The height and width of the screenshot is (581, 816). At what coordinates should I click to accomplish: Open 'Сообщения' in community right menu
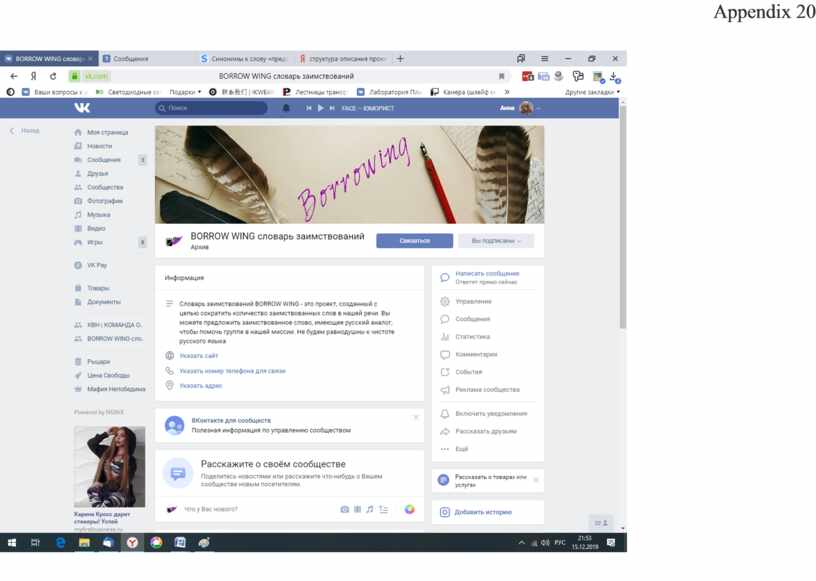[x=473, y=319]
